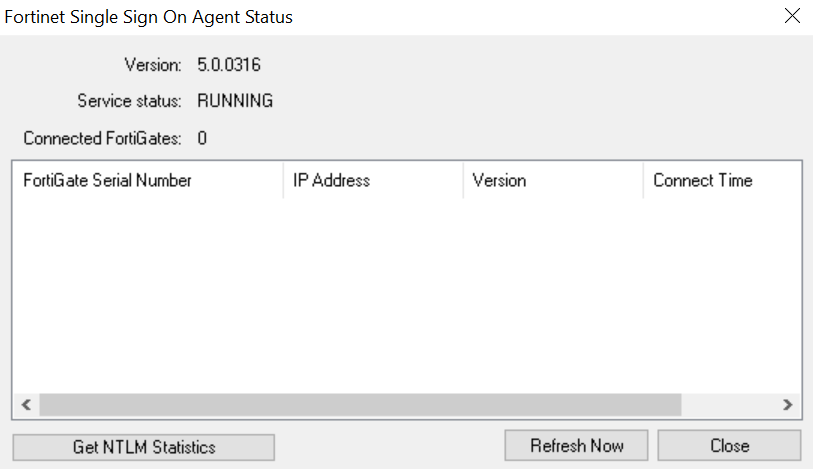Close the dialog with the X icon
Viewport: 813px width, 469px height.
click(x=792, y=16)
